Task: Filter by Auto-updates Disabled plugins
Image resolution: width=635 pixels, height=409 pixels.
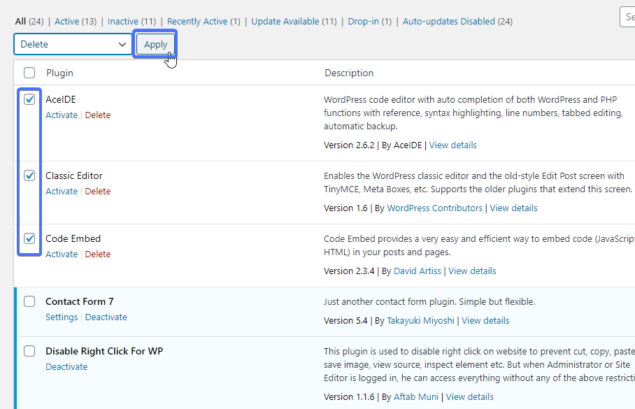Action: [x=449, y=21]
